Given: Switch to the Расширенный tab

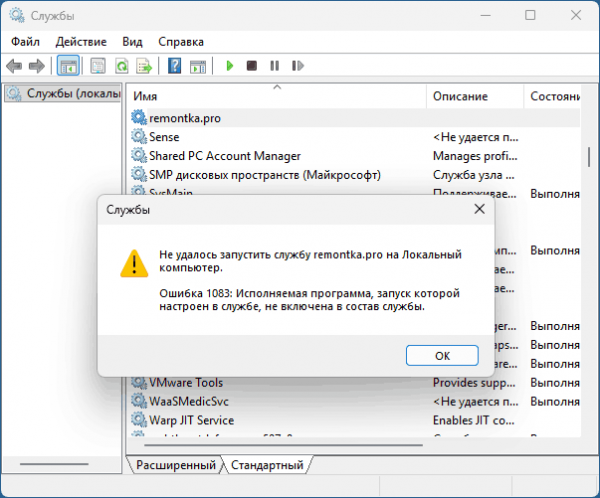Looking at the screenshot, I should point(176,465).
